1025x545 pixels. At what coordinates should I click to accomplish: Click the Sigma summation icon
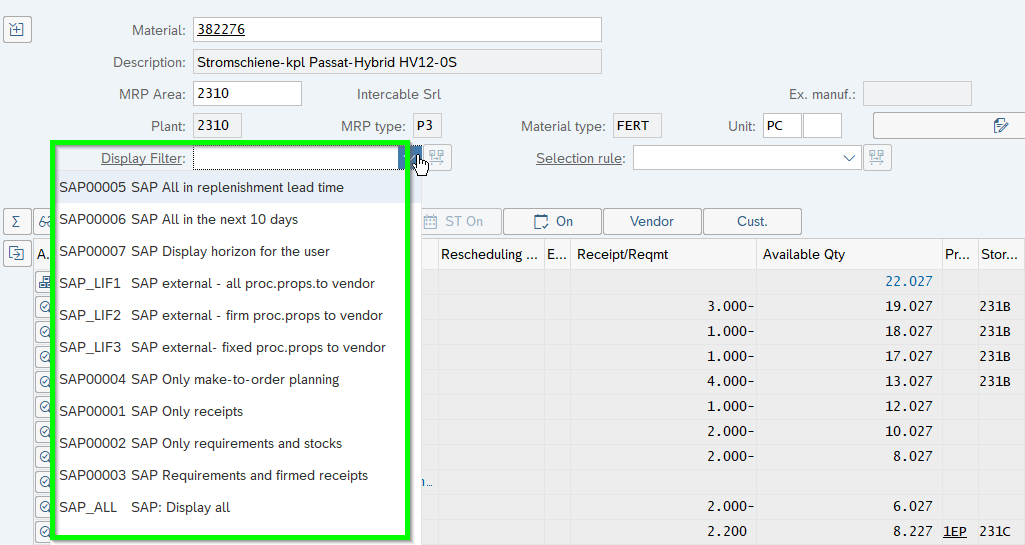(17, 221)
